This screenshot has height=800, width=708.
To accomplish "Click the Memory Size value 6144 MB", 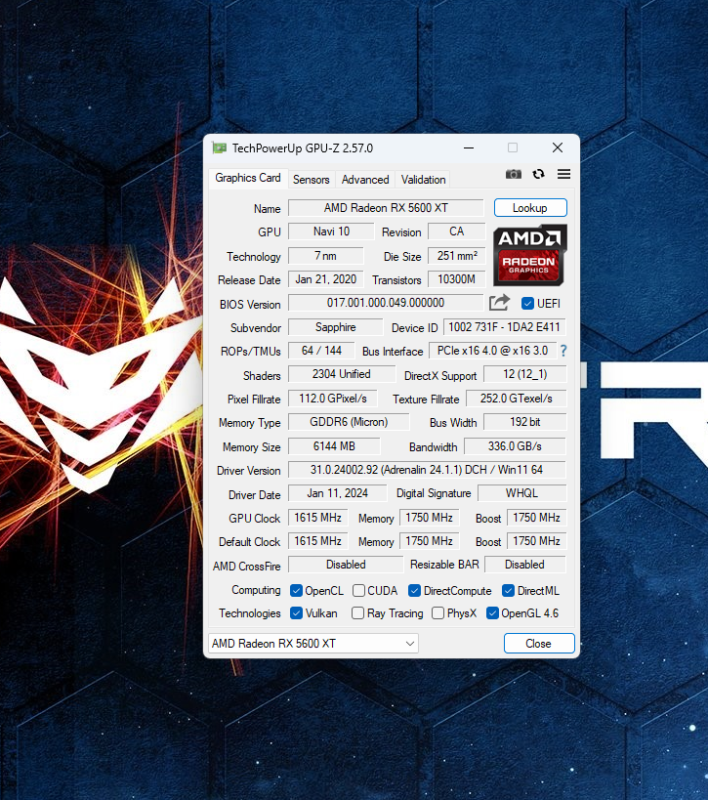I will tap(334, 446).
